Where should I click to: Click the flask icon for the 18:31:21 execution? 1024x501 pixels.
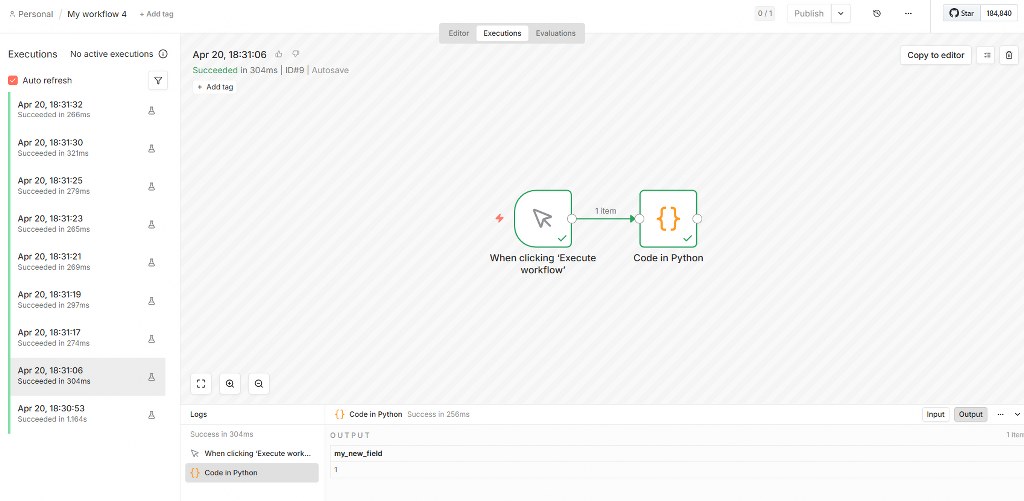coord(152,263)
